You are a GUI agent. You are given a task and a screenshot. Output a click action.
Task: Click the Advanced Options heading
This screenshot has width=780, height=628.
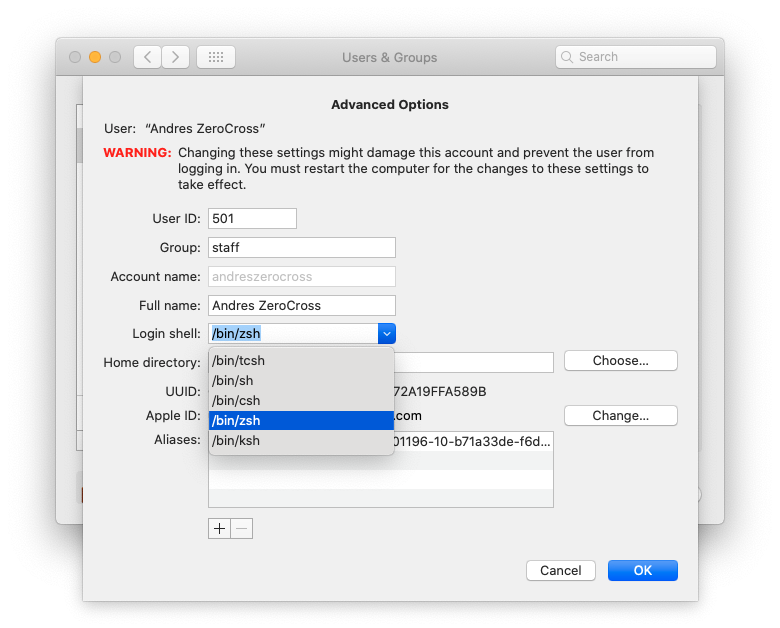390,105
